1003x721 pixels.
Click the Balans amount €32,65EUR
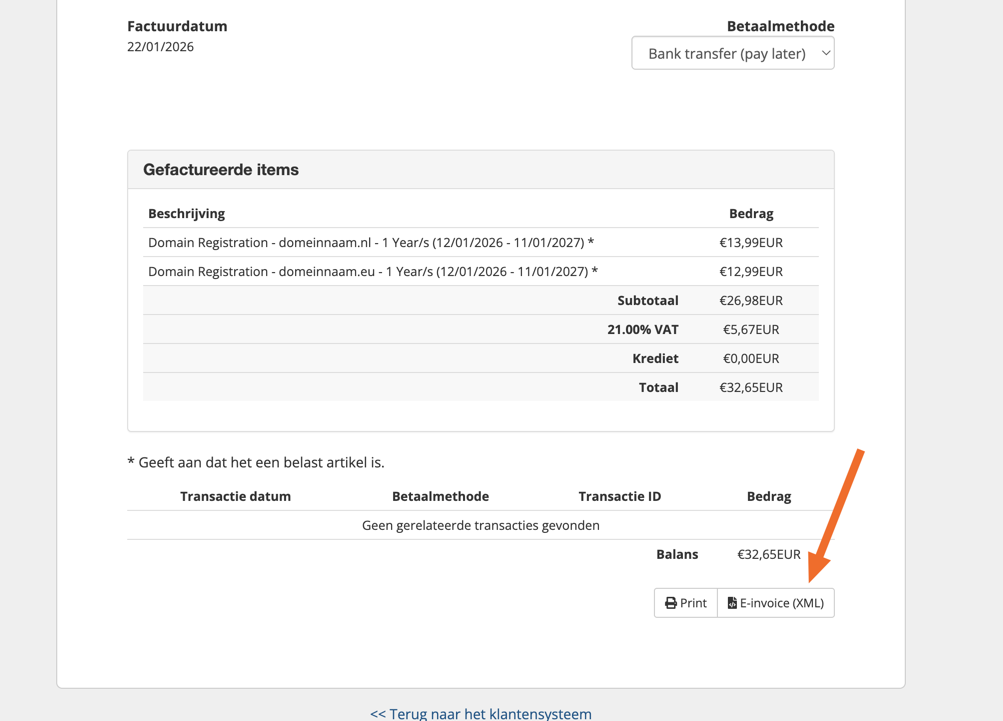coord(768,554)
